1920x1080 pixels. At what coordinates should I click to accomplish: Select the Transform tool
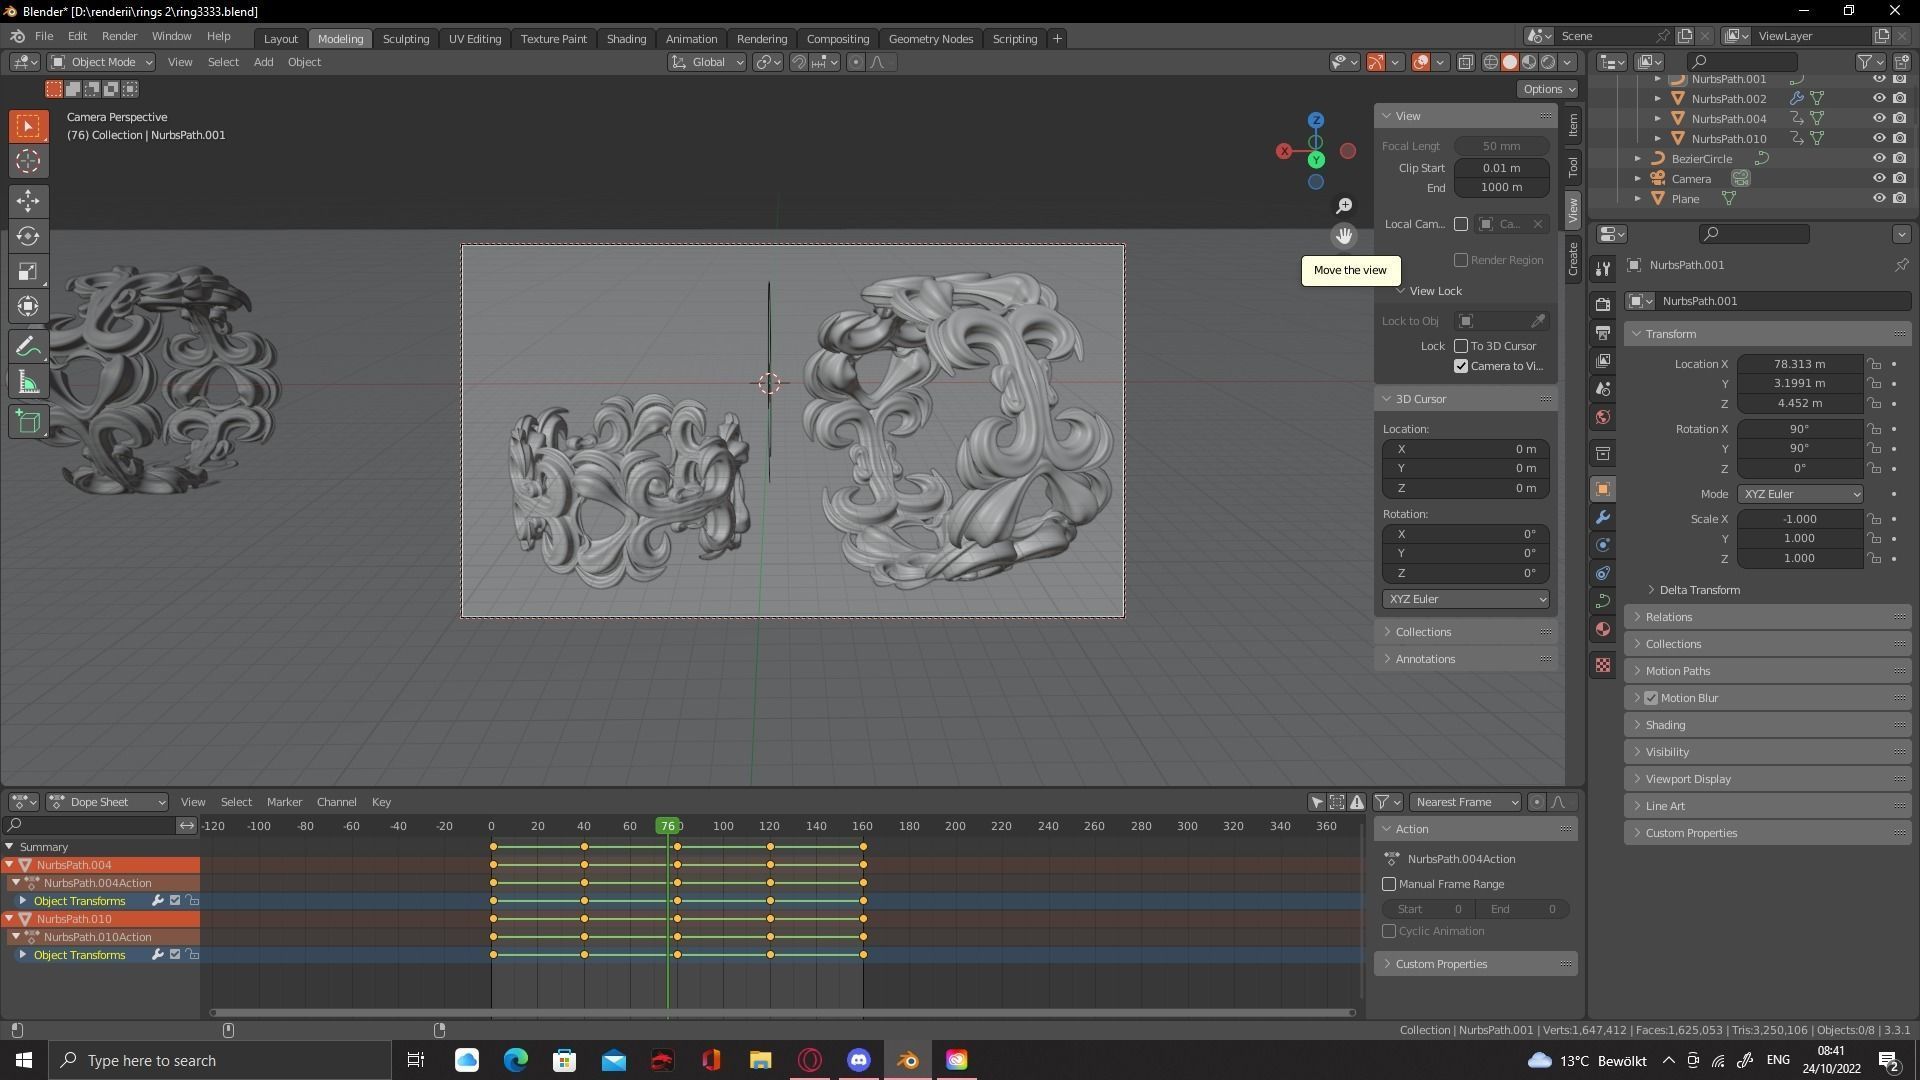pos(28,306)
